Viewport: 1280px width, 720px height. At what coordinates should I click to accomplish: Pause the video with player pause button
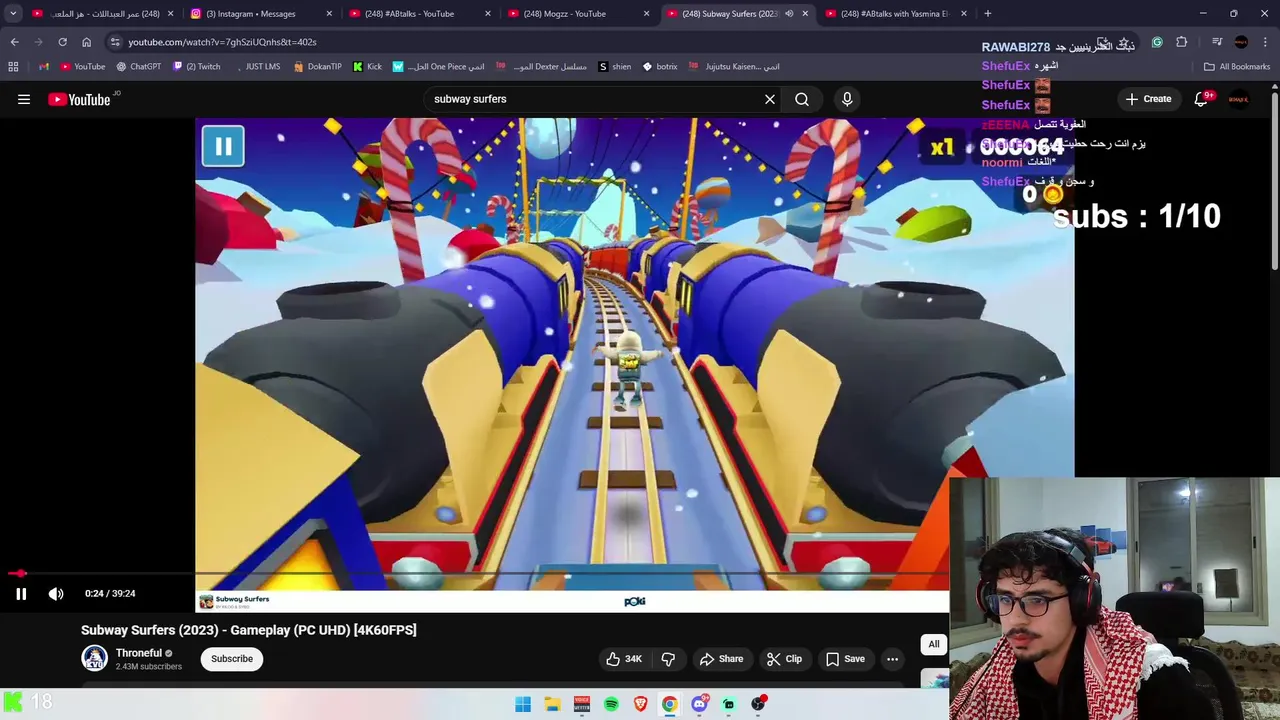[x=21, y=593]
